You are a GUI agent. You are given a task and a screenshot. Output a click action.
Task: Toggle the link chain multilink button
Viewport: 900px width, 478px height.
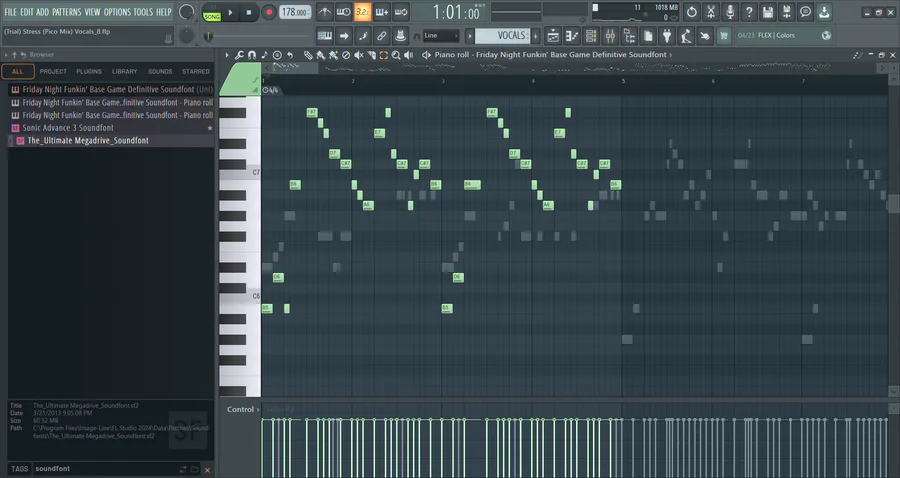point(381,36)
